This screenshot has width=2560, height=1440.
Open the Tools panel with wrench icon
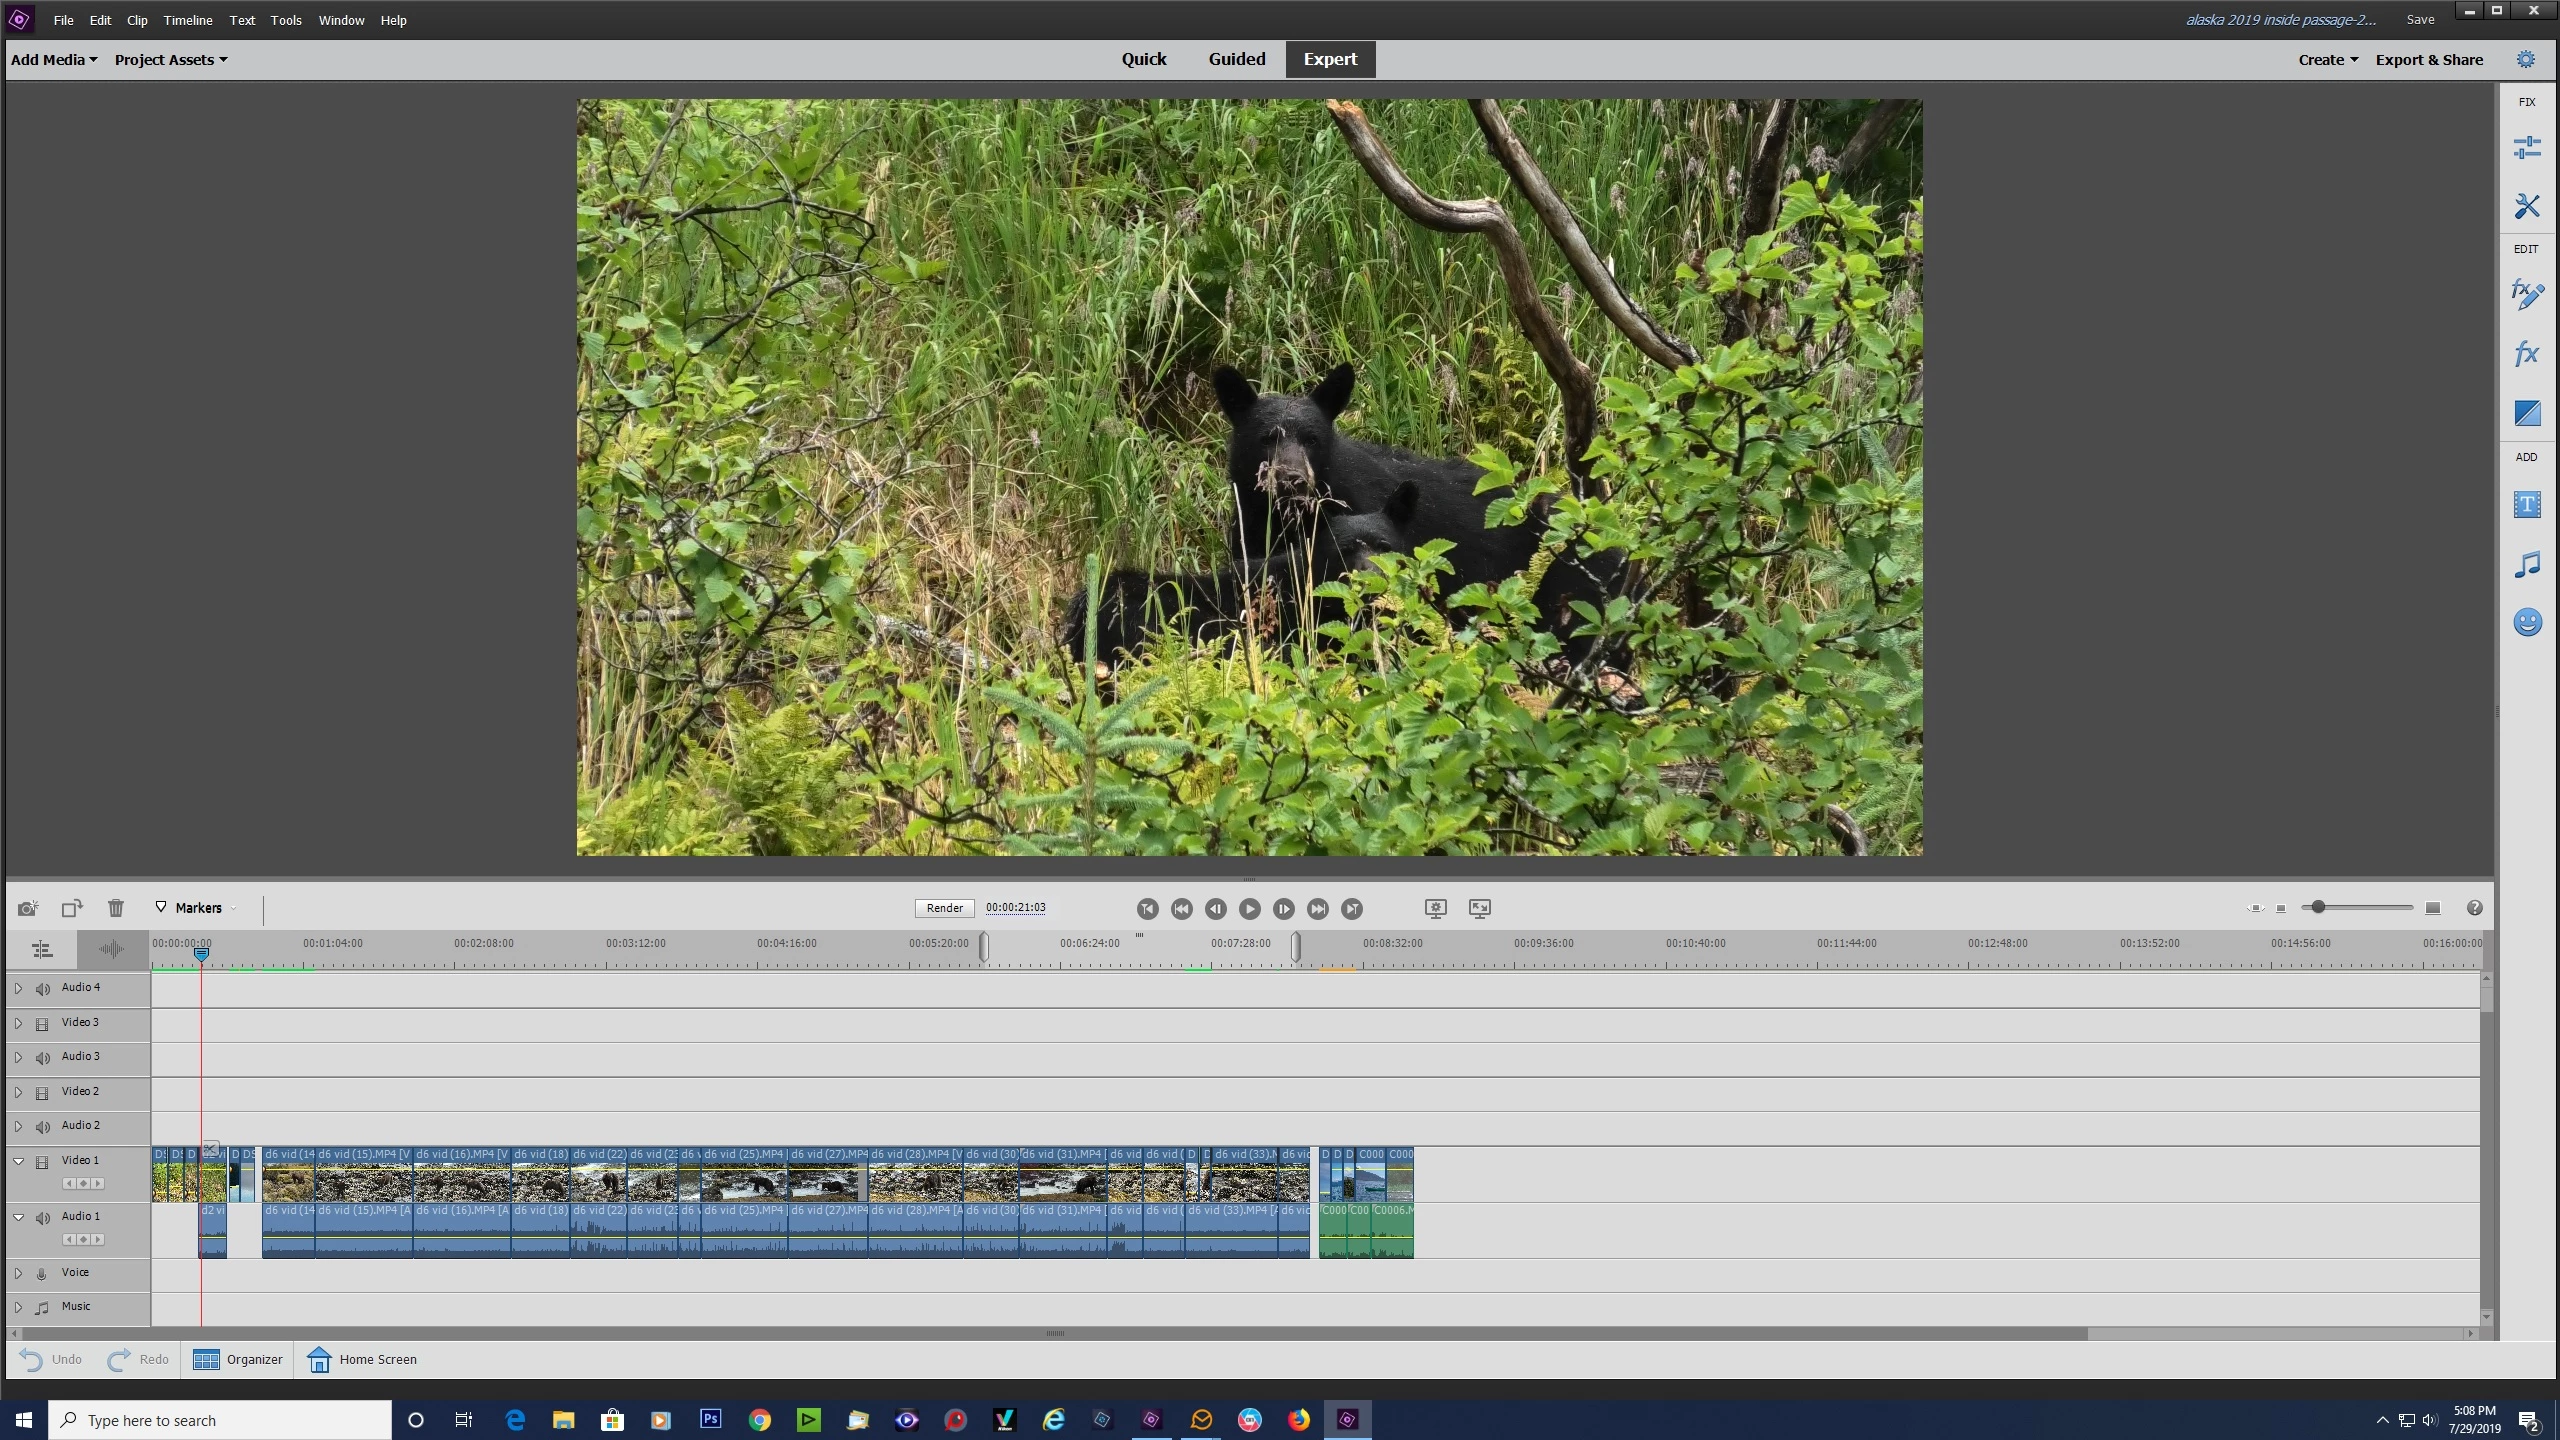(2527, 206)
